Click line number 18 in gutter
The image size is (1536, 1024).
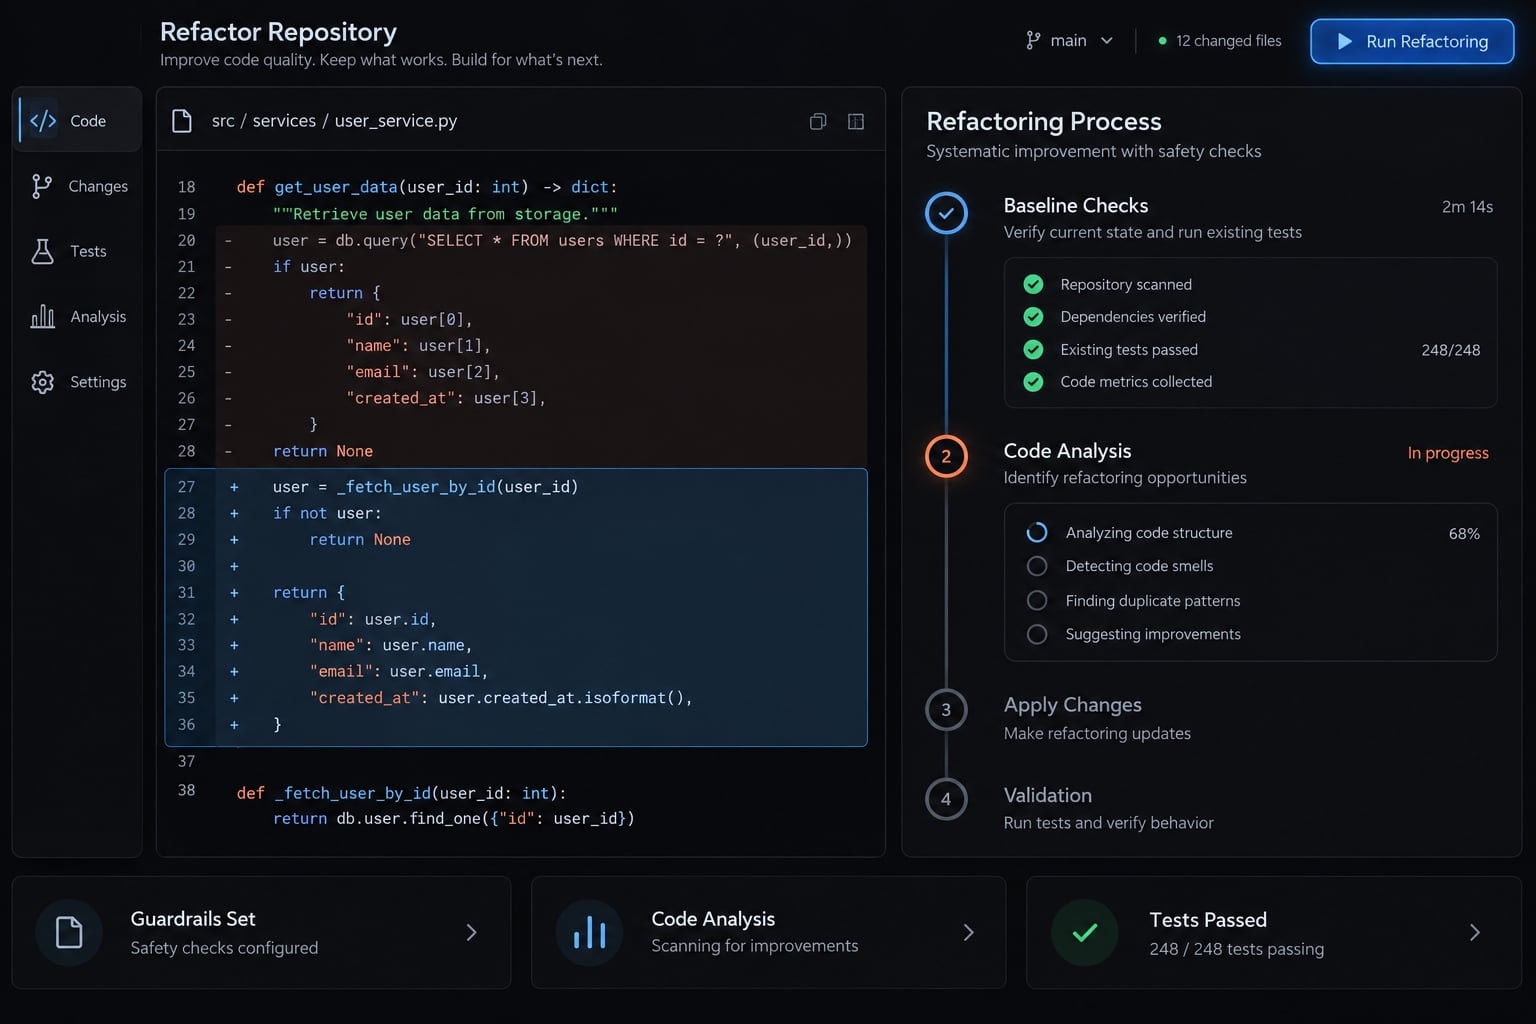187,187
